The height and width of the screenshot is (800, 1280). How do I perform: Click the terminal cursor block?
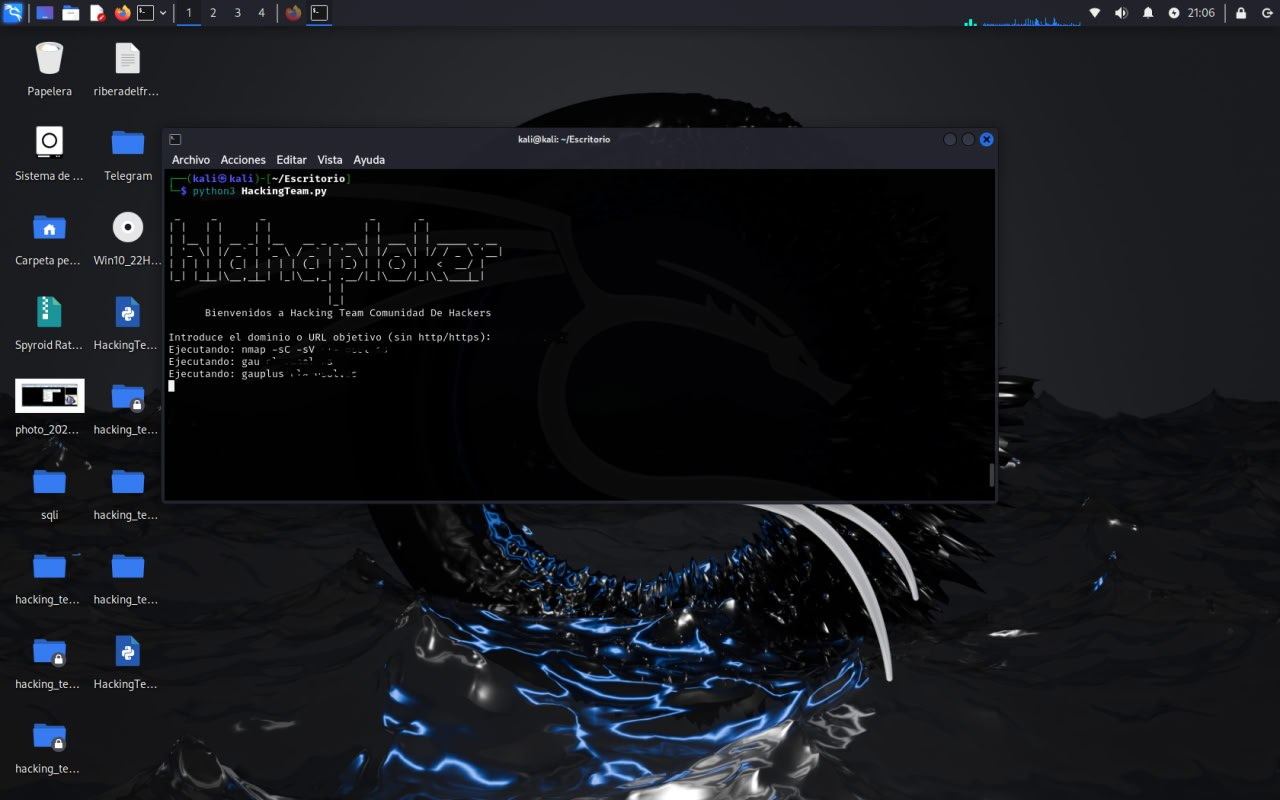pos(171,386)
